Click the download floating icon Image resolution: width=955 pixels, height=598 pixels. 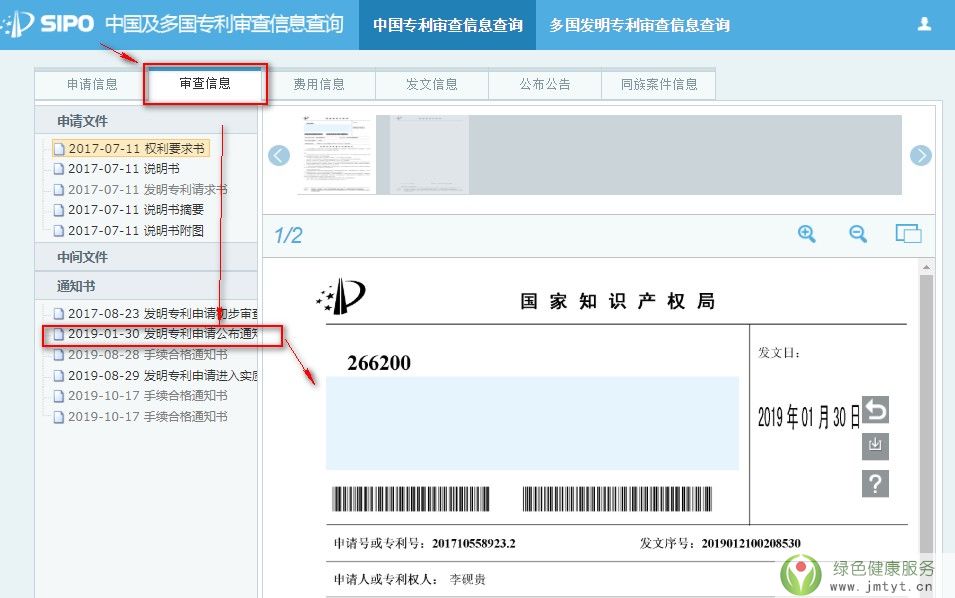(x=875, y=446)
